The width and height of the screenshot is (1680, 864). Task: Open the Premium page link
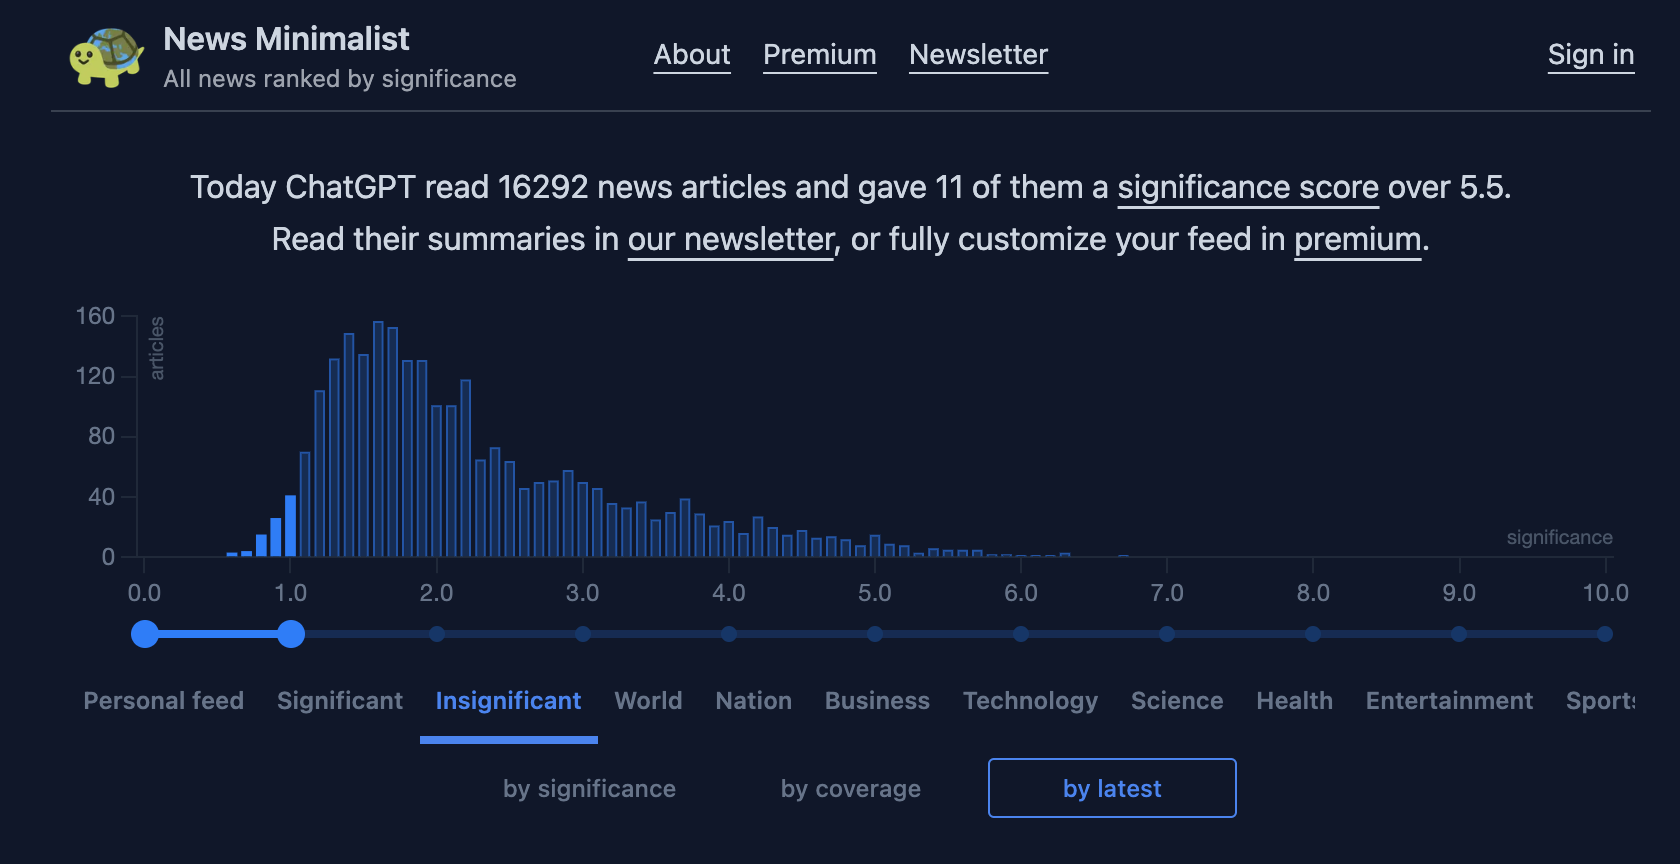pos(819,55)
